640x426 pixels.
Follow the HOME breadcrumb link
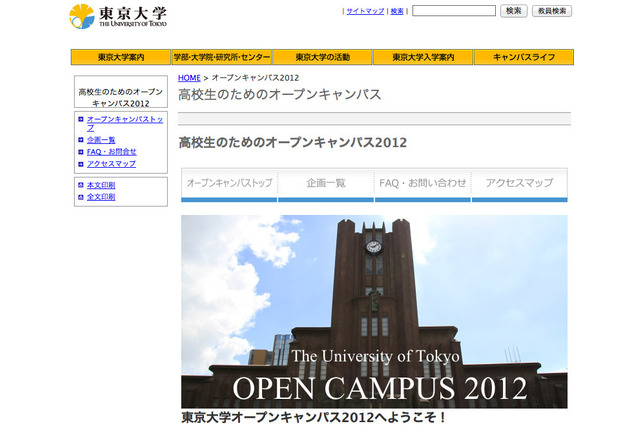tap(189, 78)
